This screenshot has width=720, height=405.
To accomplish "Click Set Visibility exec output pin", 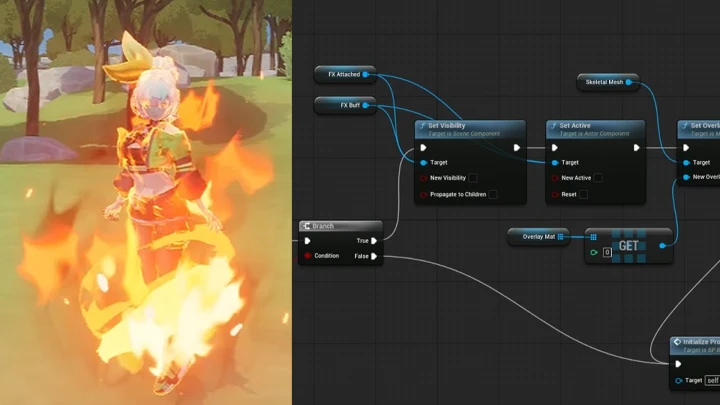I will pos(517,148).
